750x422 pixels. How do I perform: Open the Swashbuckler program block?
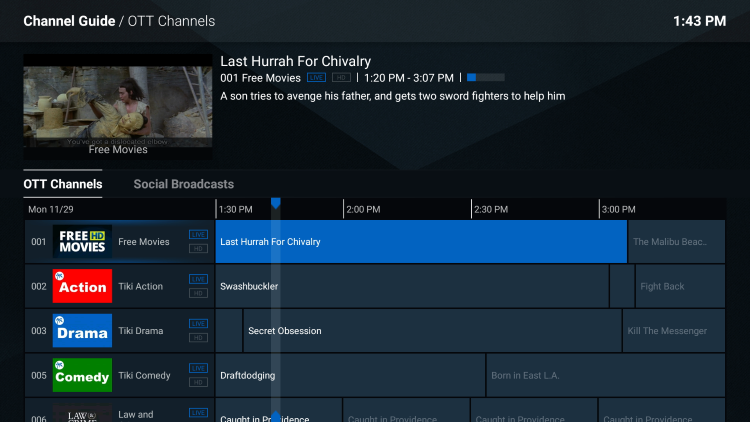(412, 286)
